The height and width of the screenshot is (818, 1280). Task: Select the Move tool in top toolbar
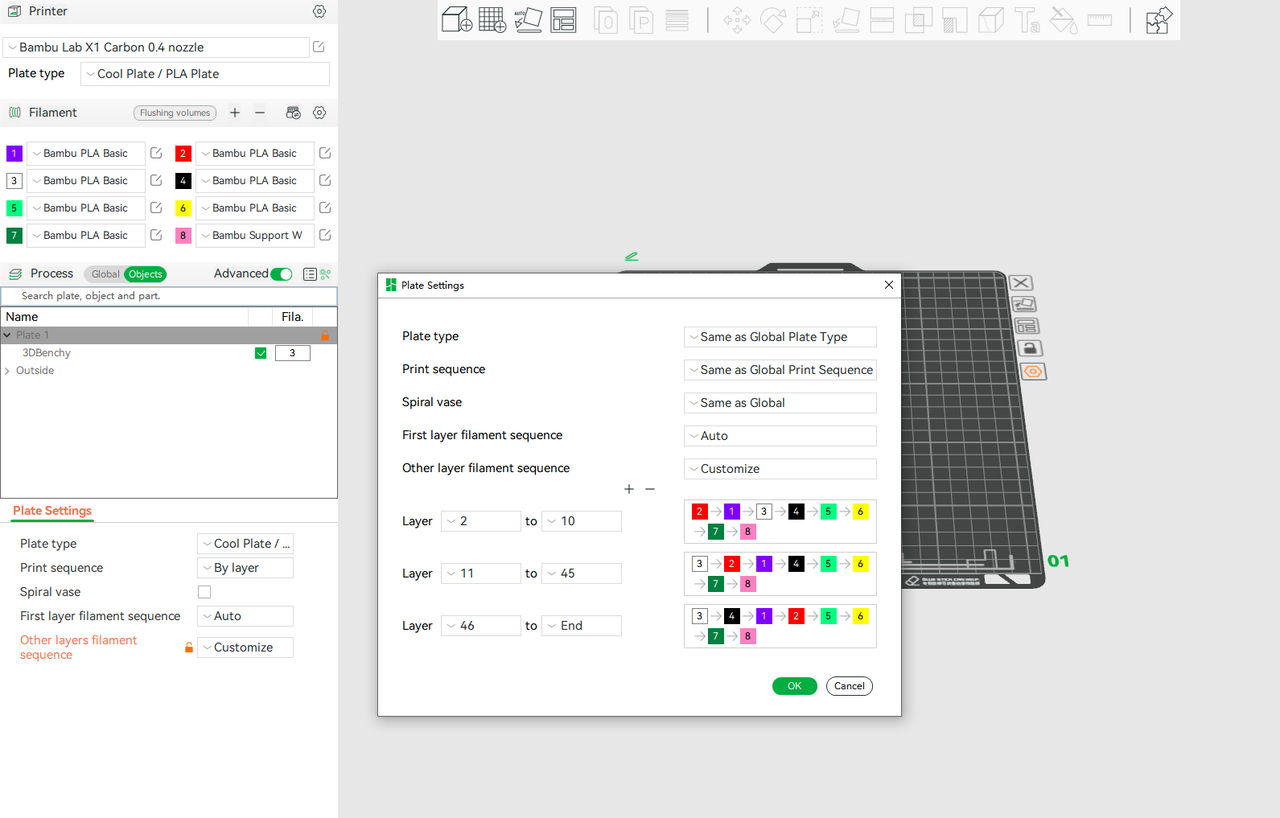(x=738, y=20)
